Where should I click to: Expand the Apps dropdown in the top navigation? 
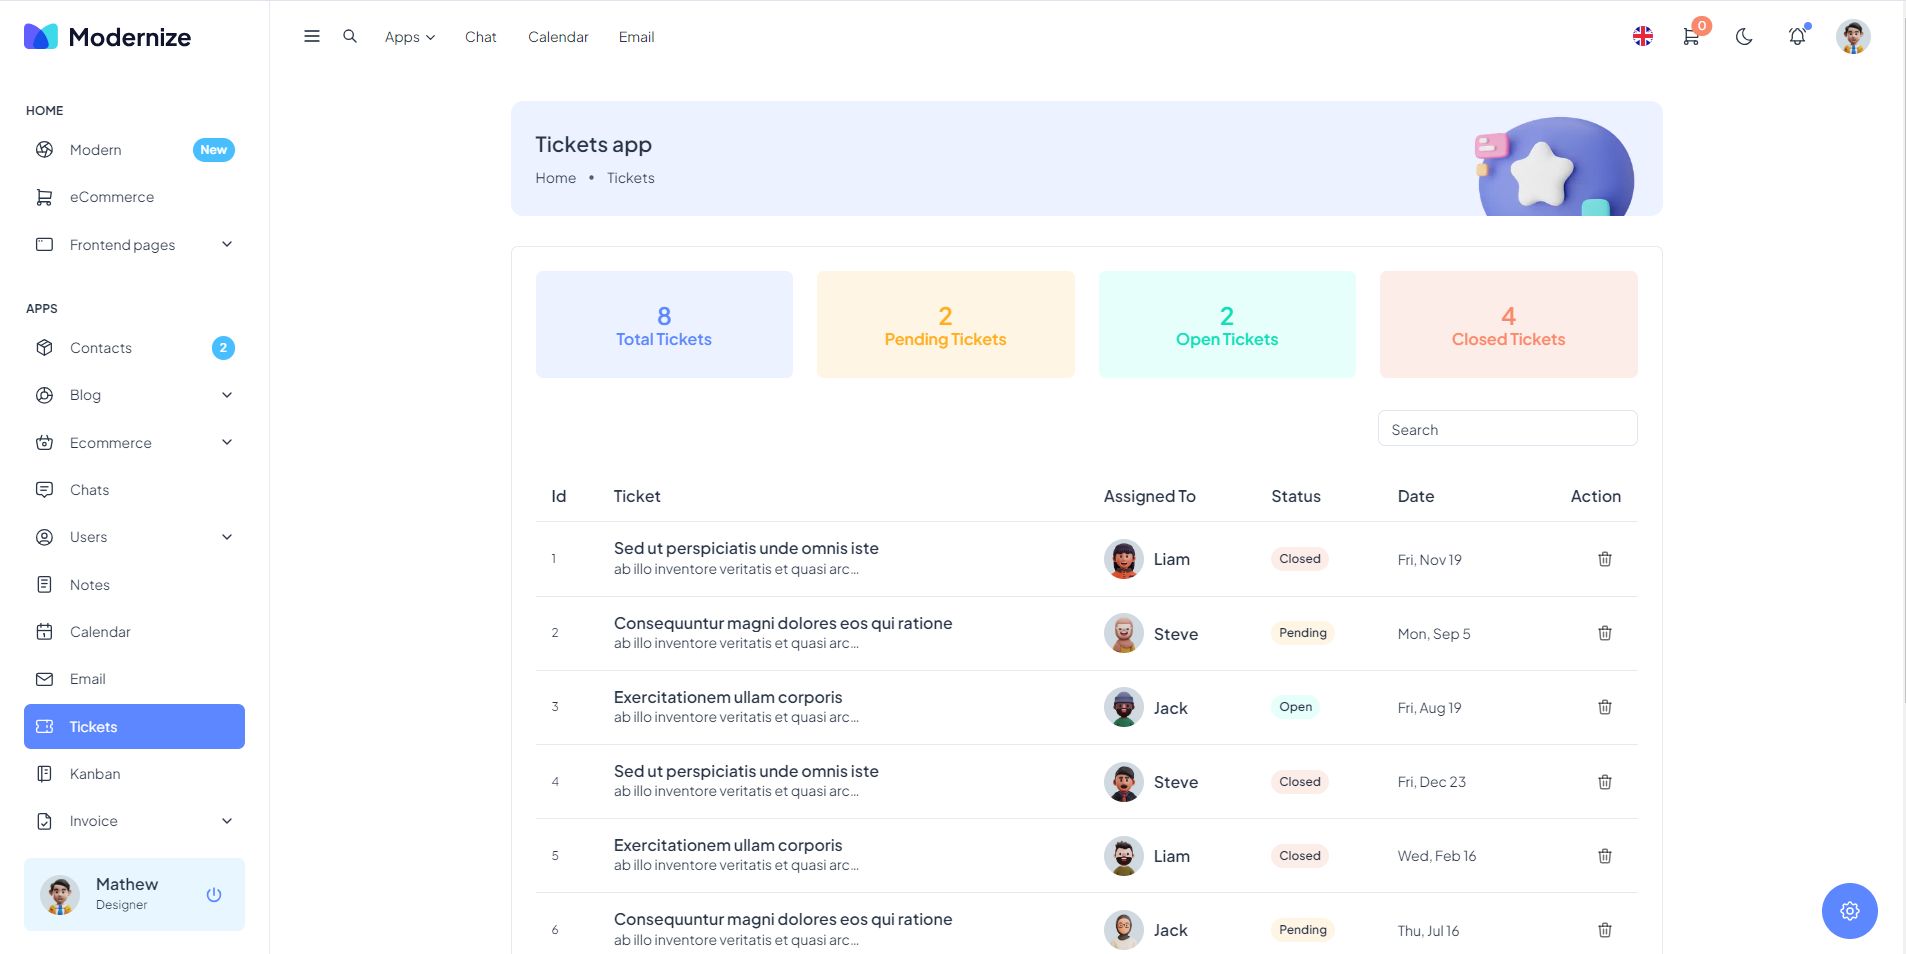pos(410,37)
